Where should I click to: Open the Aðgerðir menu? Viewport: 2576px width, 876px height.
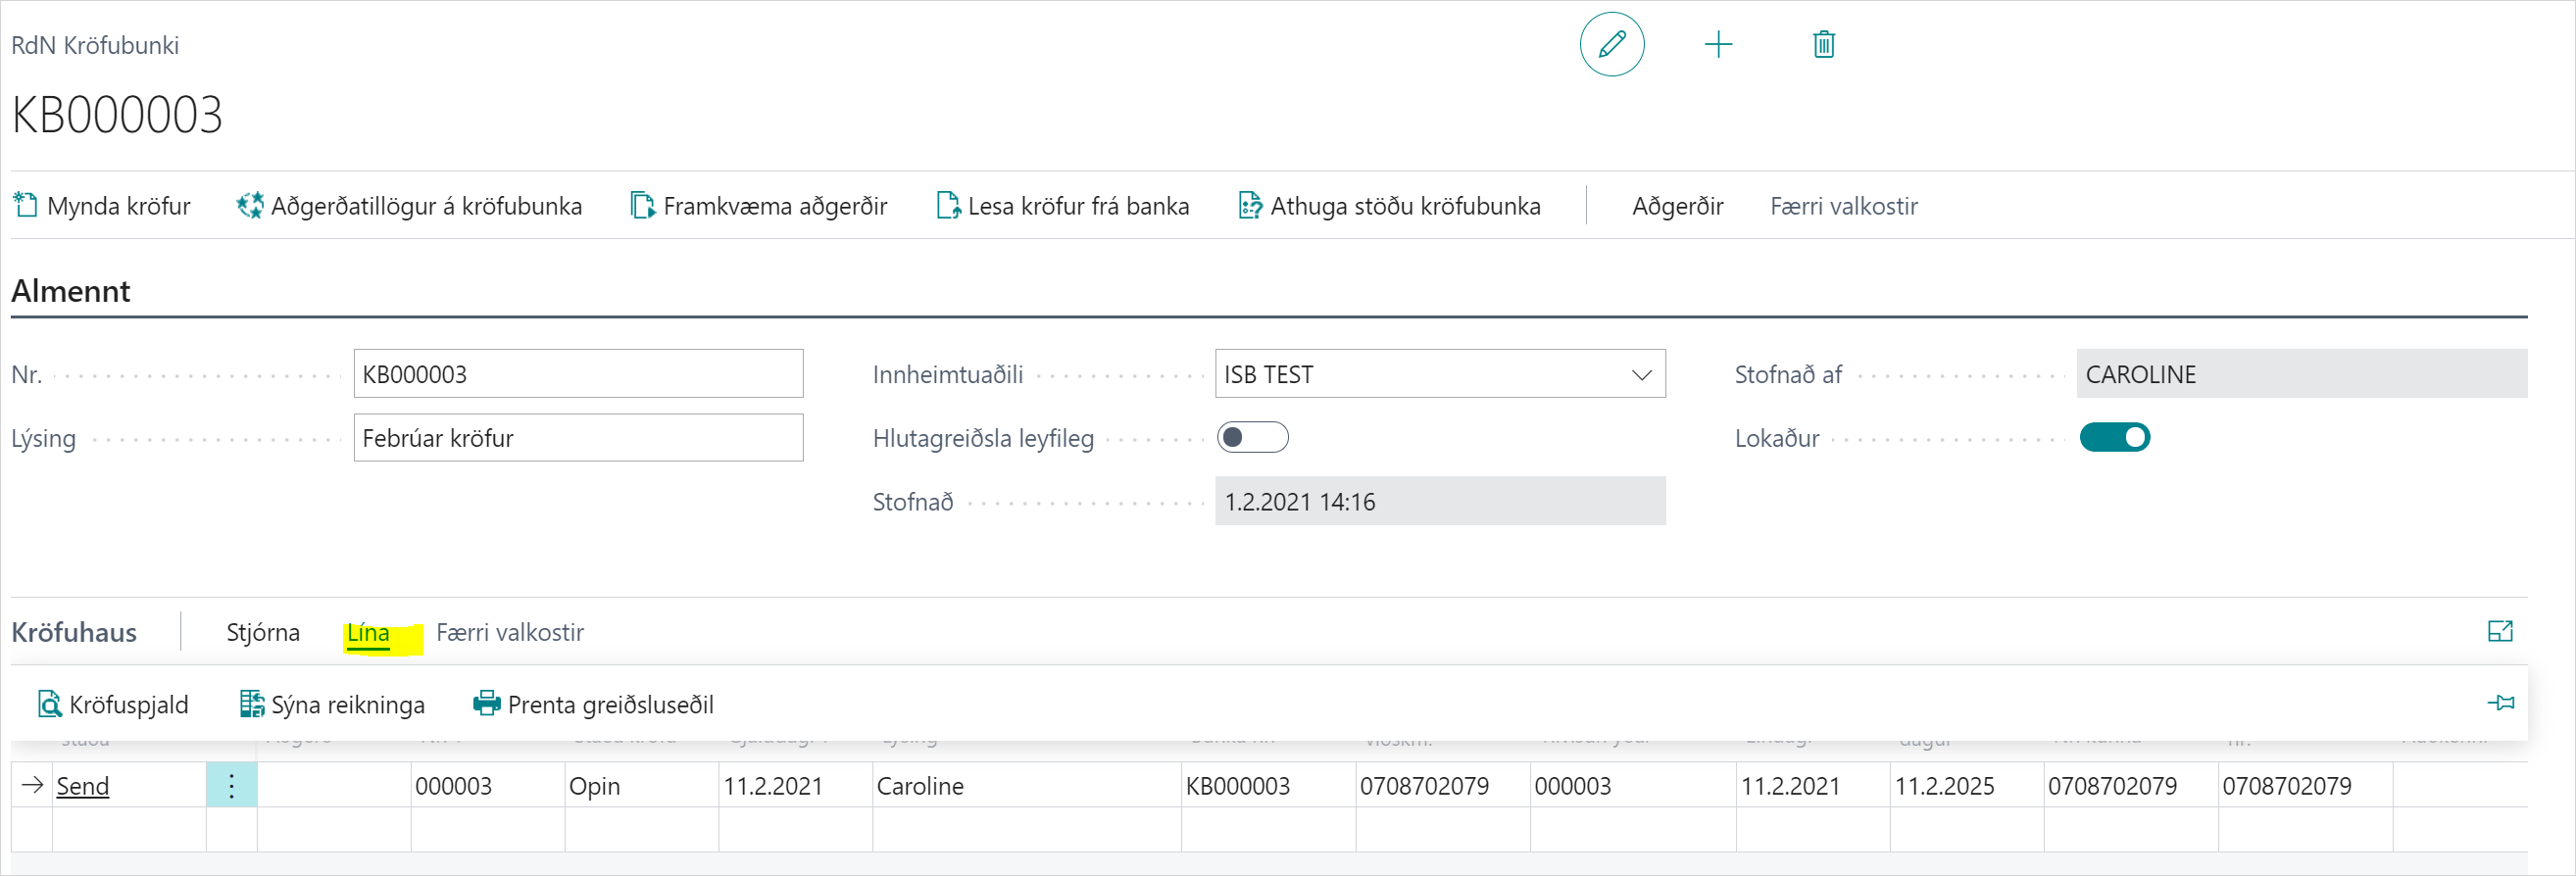[x=1677, y=206]
